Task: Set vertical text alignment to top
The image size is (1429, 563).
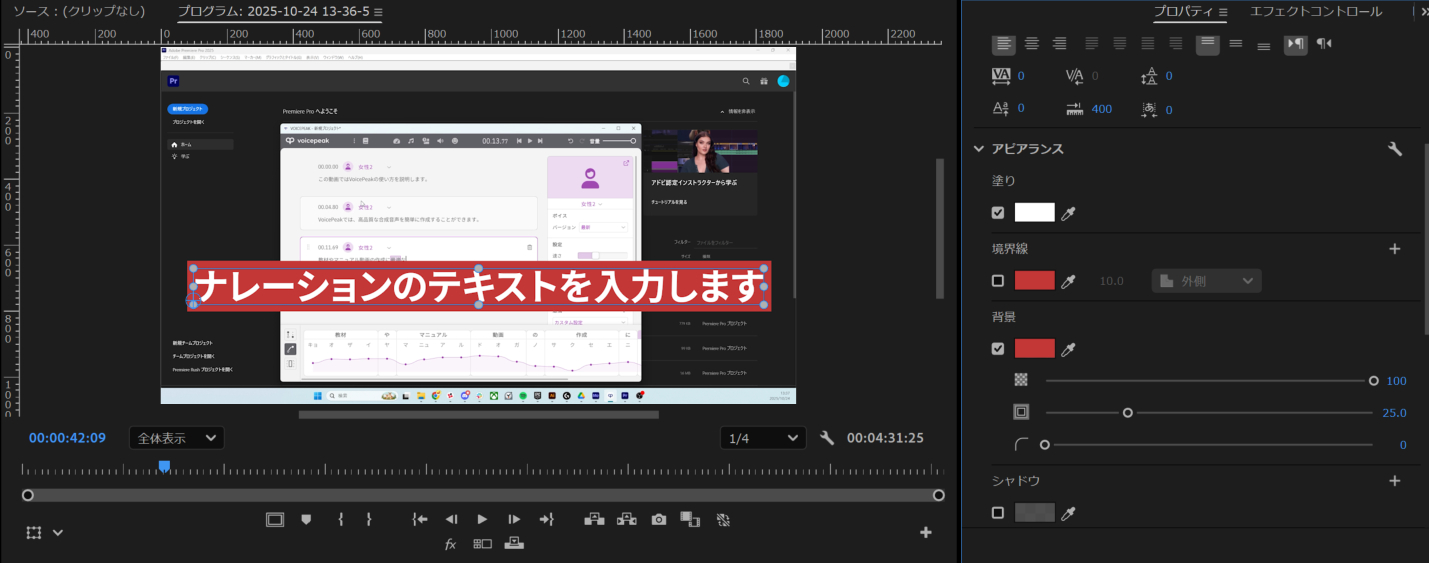Action: pos(1208,44)
